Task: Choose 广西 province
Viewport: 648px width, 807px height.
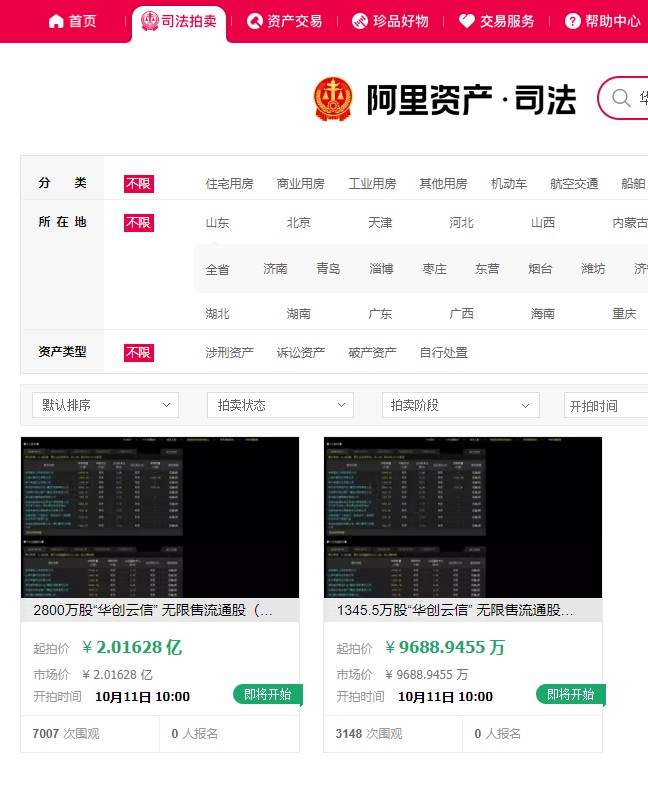Action: point(461,313)
